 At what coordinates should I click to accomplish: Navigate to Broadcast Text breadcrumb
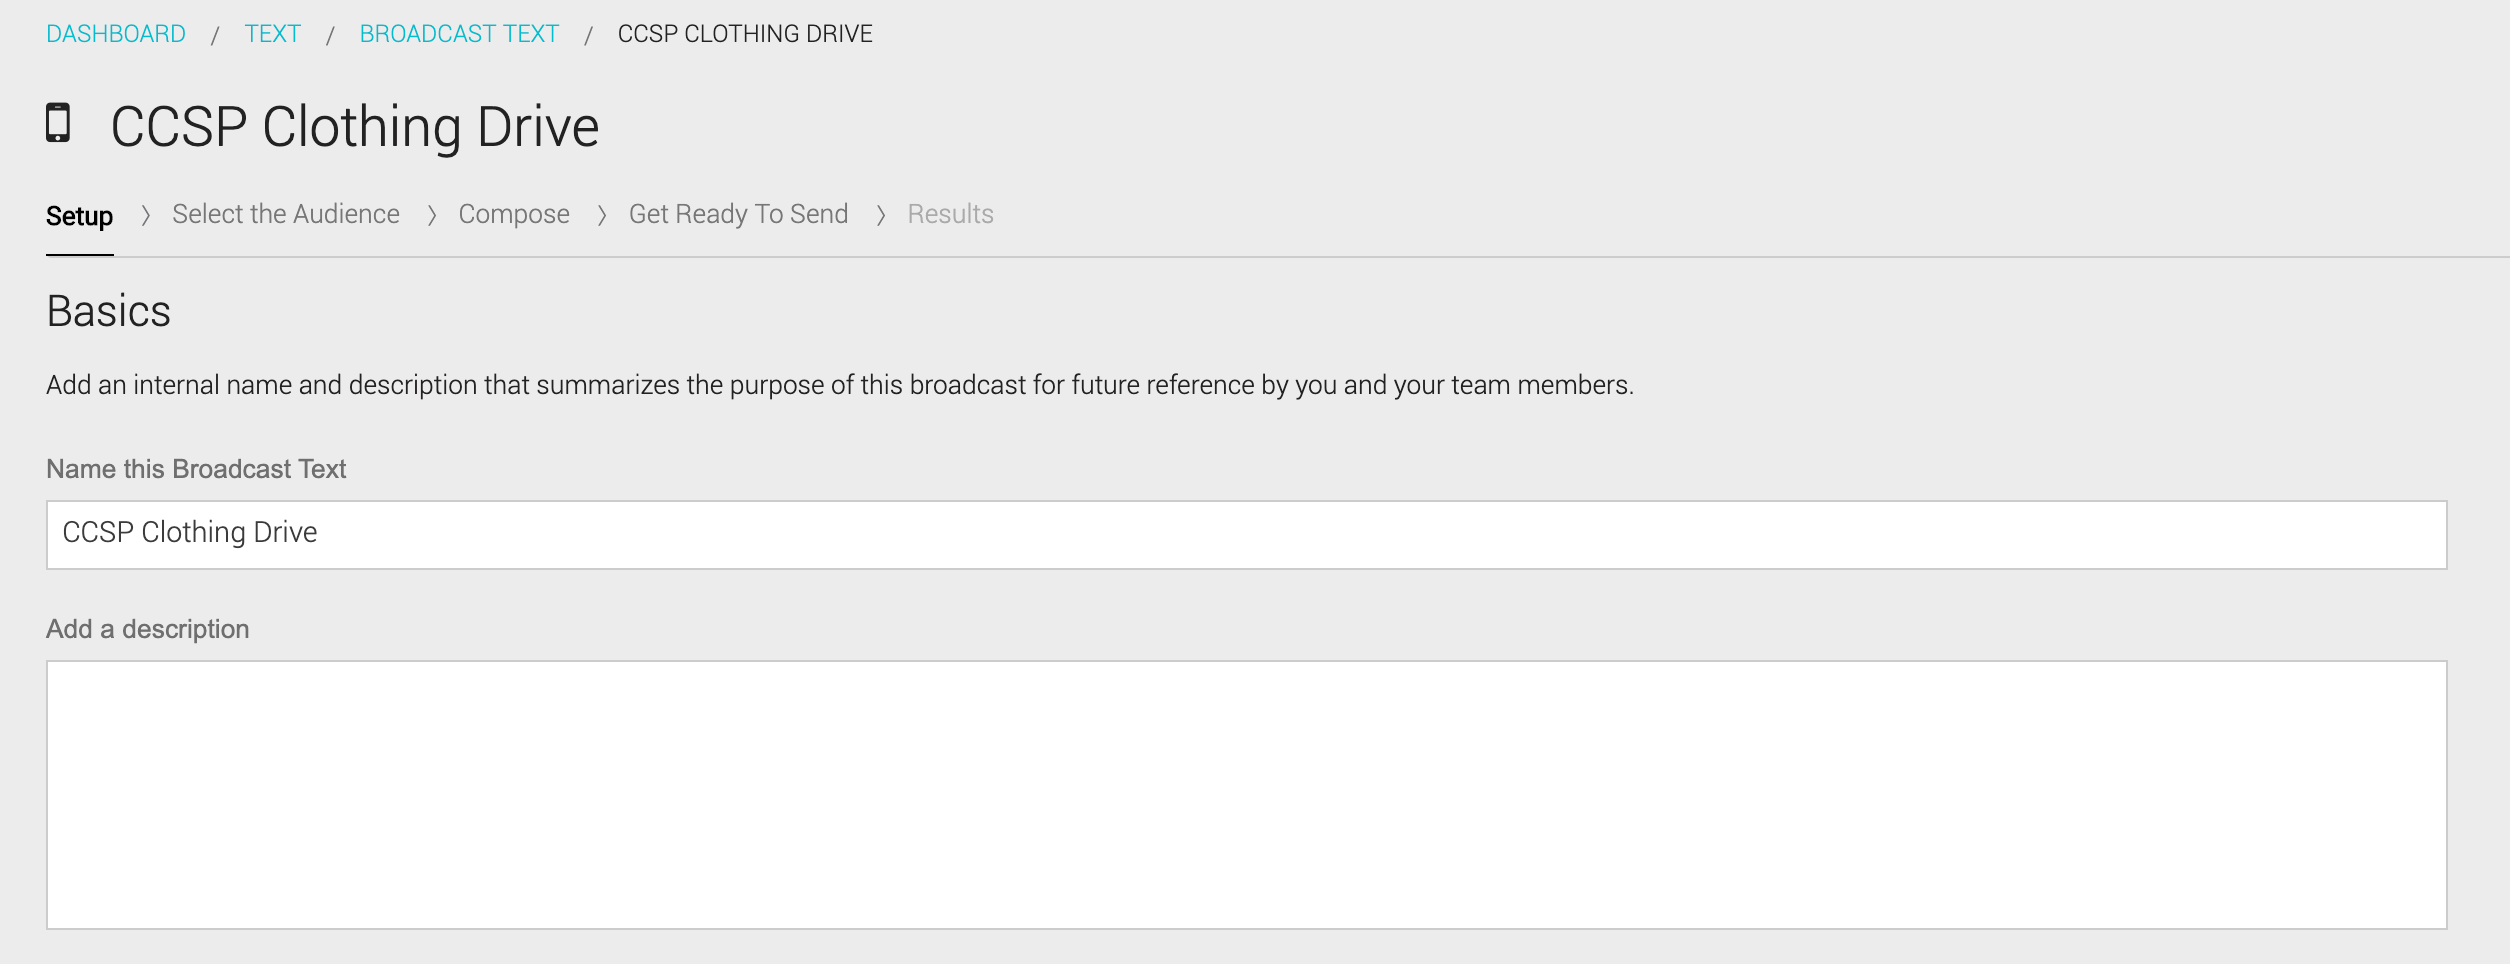459,34
